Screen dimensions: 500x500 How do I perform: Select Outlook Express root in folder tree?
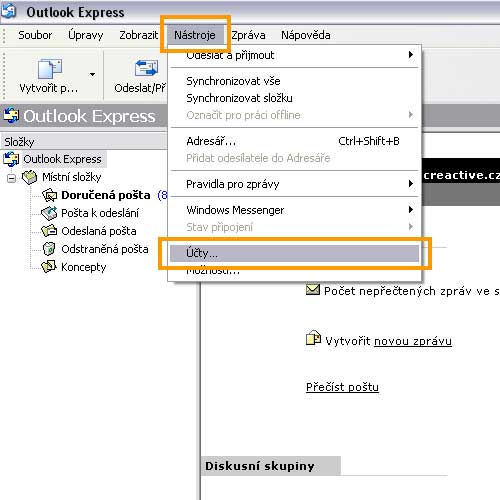pyautogui.click(x=62, y=159)
